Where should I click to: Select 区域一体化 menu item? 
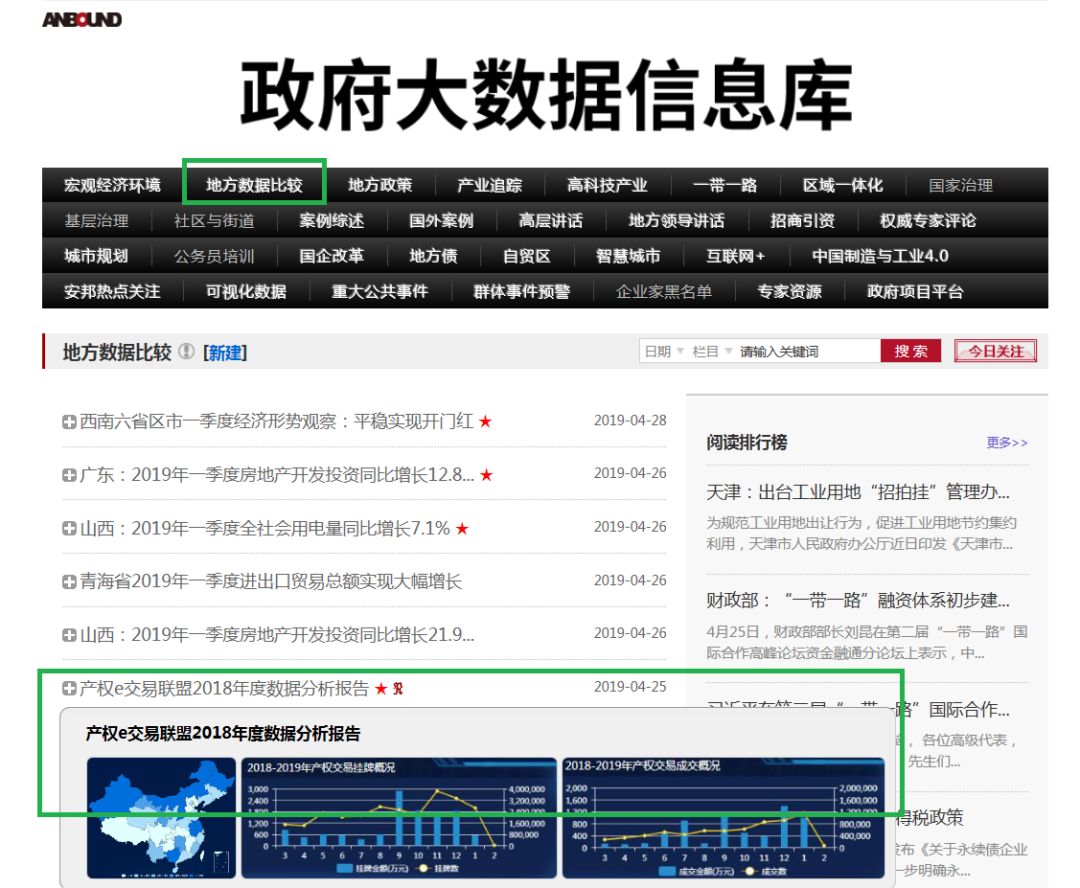pos(842,185)
